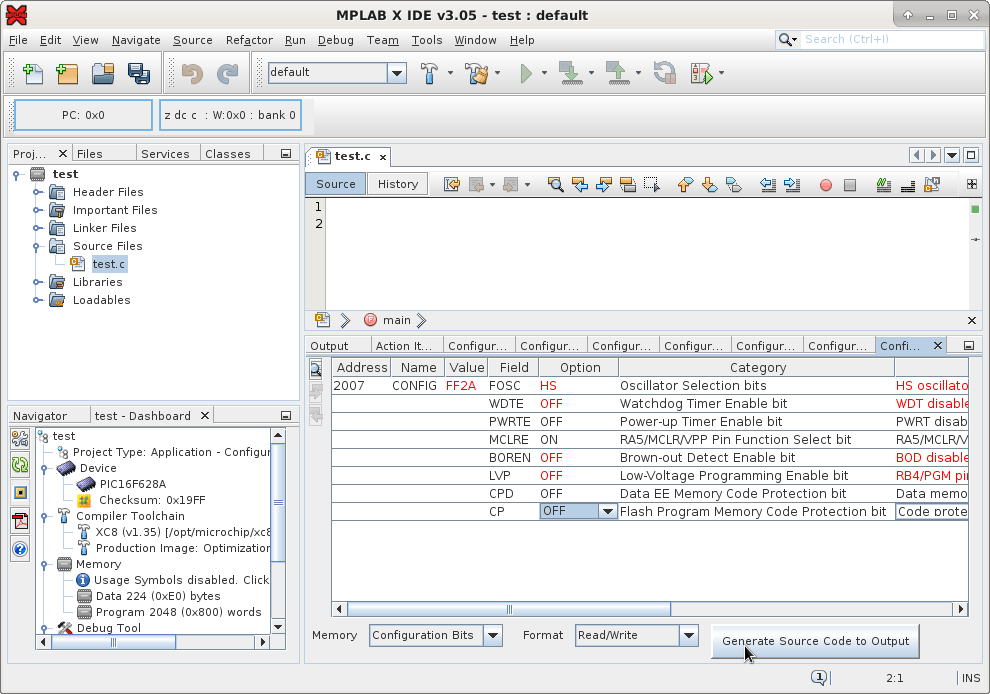
Task: Create a new project from the toolbar
Action: click(x=66, y=73)
